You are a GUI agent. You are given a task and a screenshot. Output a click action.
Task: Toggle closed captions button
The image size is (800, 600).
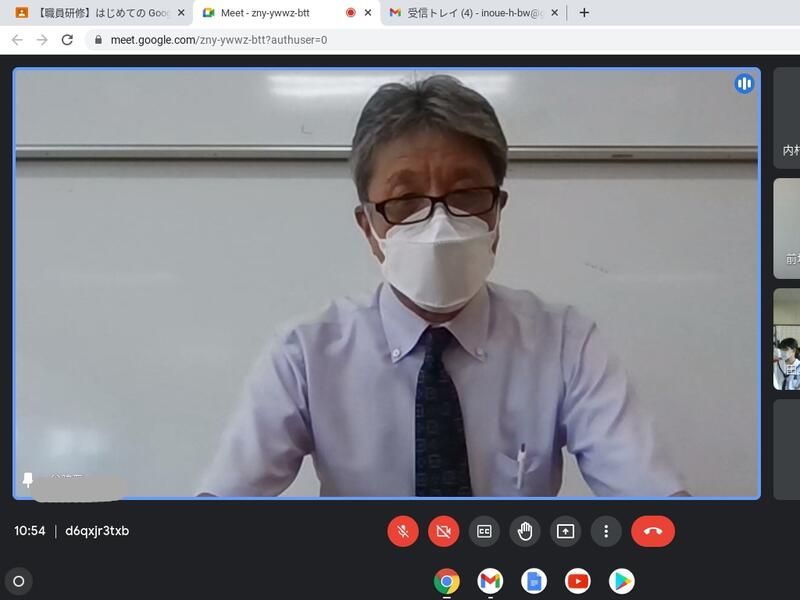point(484,531)
